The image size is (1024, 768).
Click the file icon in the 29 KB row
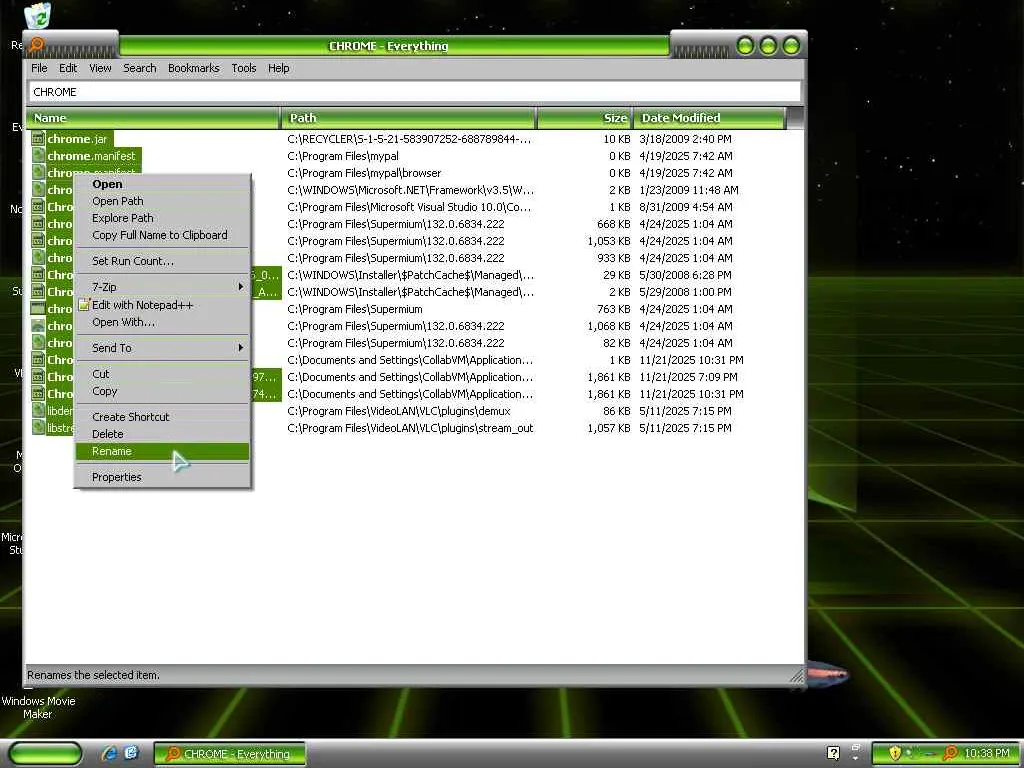pos(39,274)
